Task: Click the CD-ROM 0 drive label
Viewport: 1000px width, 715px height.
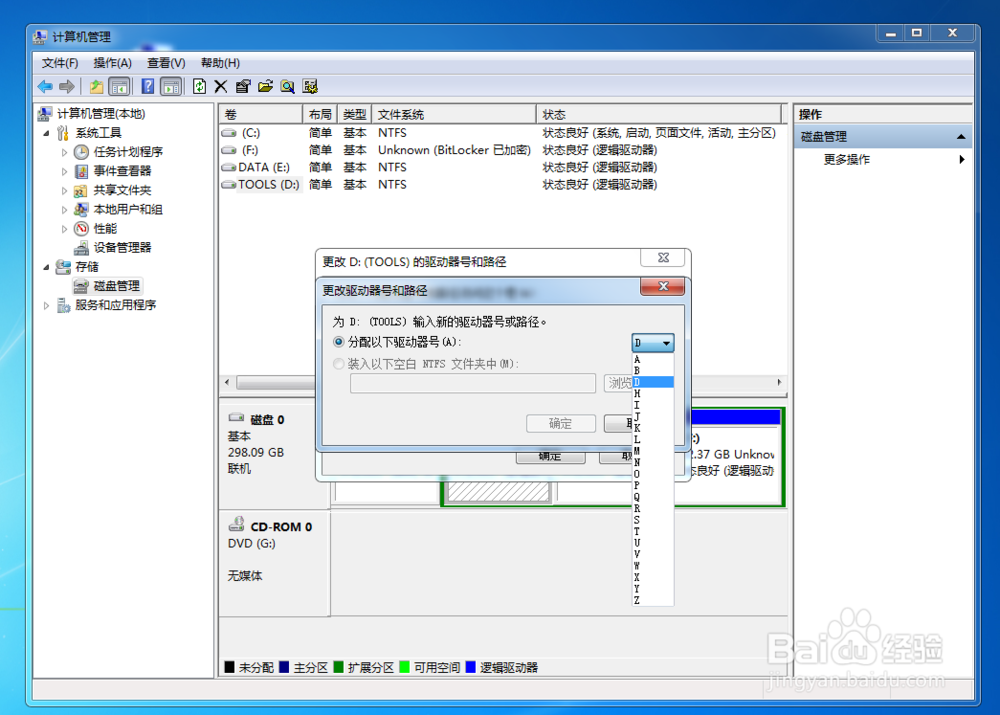Action: point(281,527)
